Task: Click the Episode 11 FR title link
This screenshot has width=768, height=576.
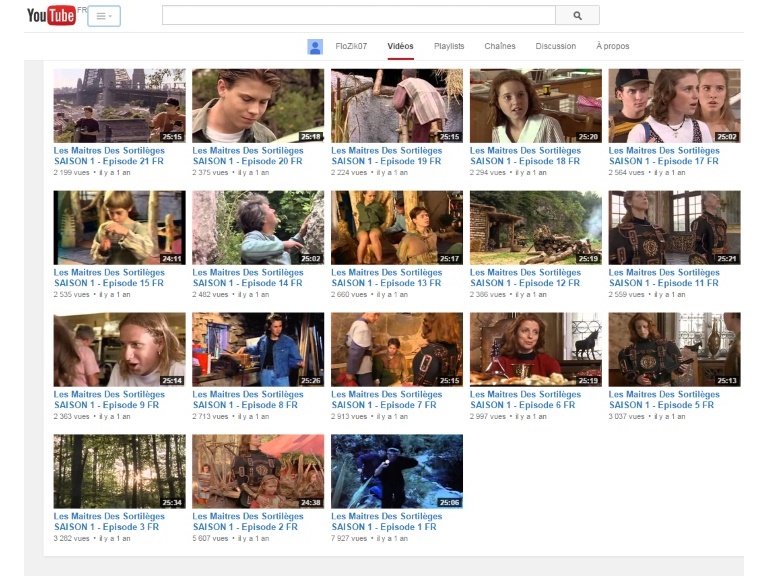Action: [x=664, y=278]
